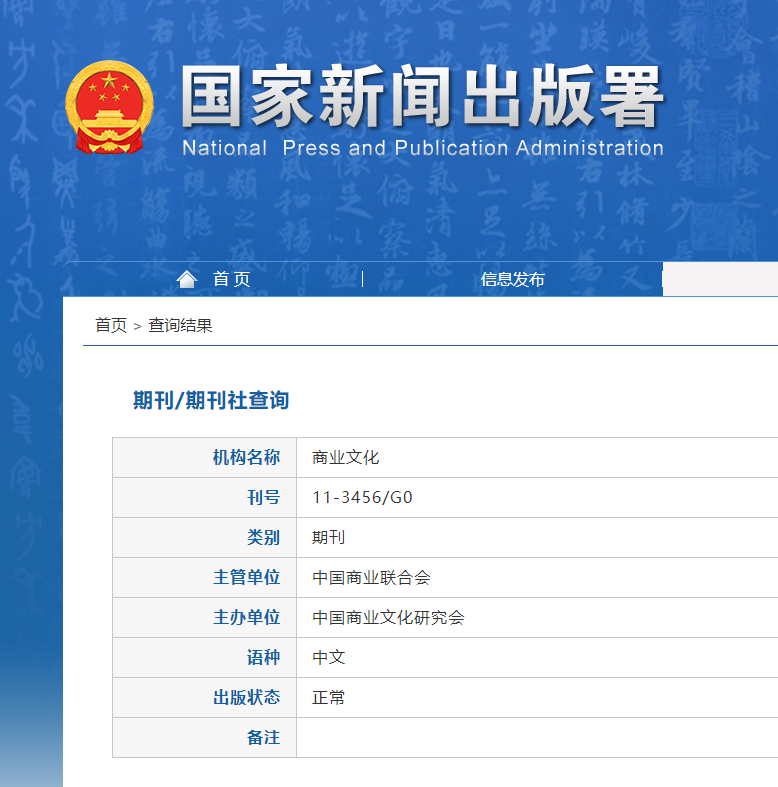The height and width of the screenshot is (787, 778).
Task: Click the white highlighted tab in navigation bar
Action: click(720, 279)
